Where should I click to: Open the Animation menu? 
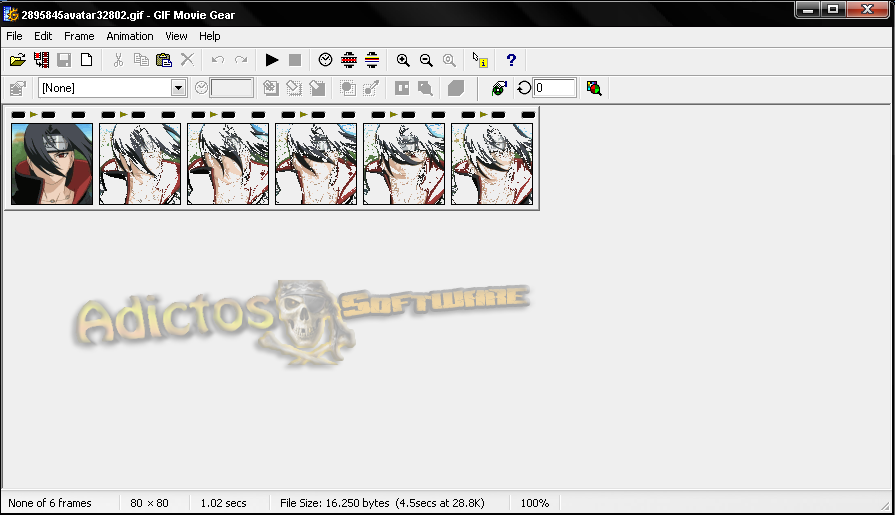click(x=130, y=36)
